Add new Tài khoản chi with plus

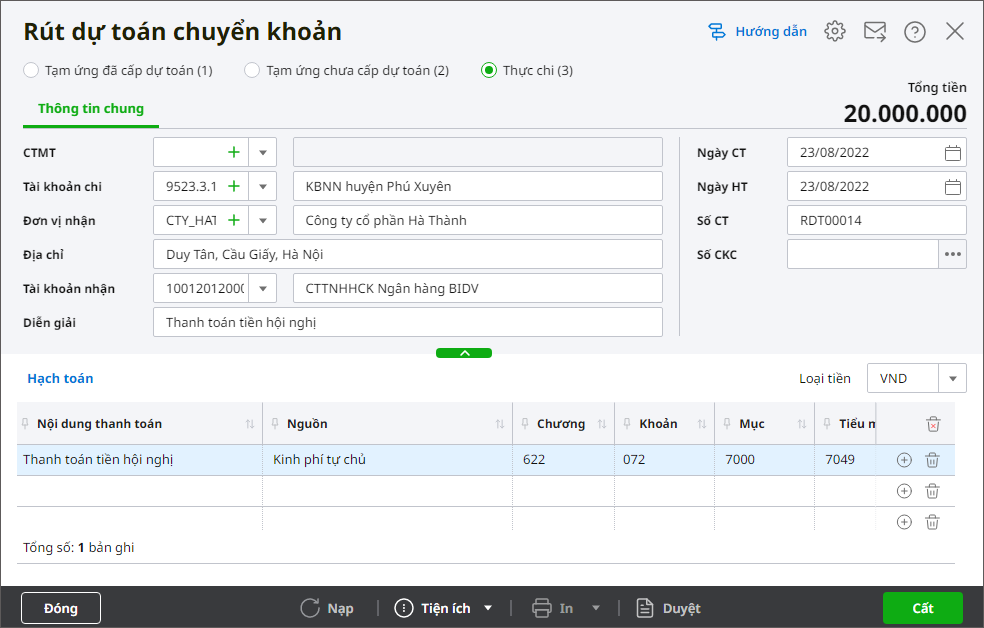[x=233, y=186]
